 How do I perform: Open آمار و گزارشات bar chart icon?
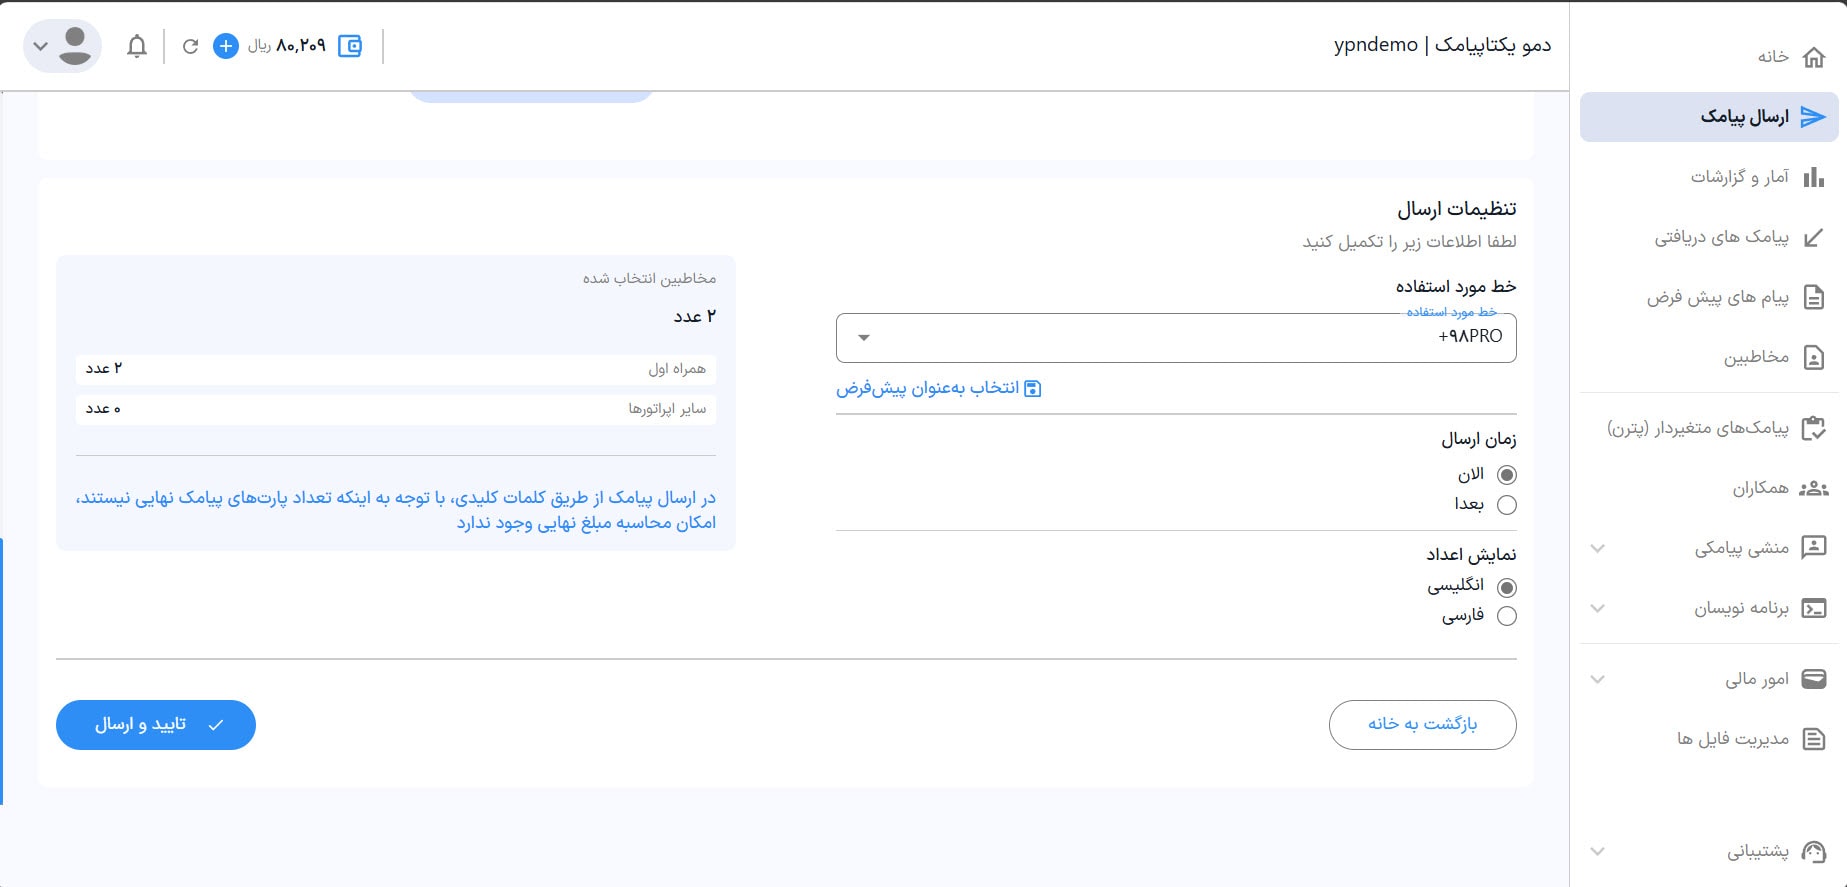pos(1813,177)
